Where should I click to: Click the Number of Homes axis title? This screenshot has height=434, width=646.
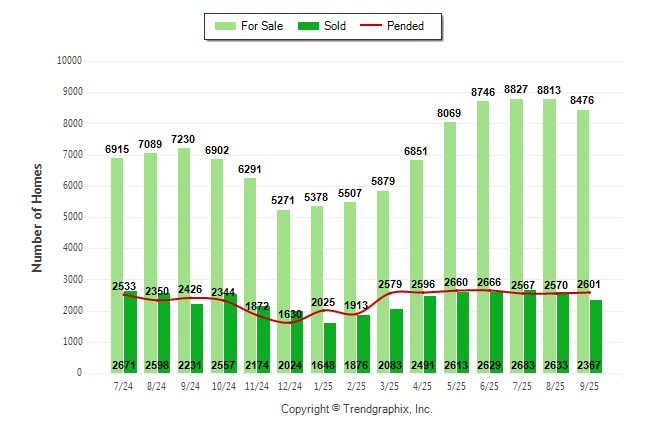click(x=38, y=217)
